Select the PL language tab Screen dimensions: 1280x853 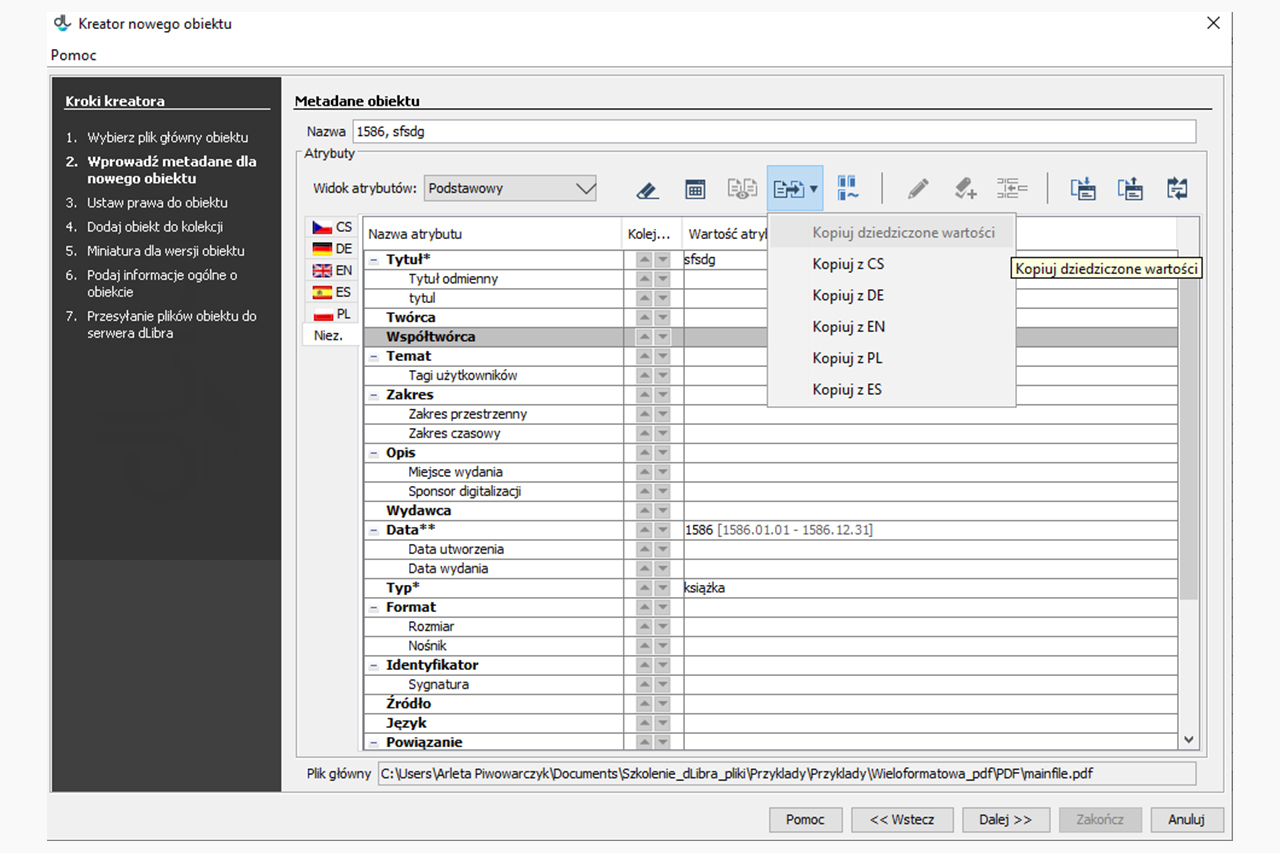point(332,314)
